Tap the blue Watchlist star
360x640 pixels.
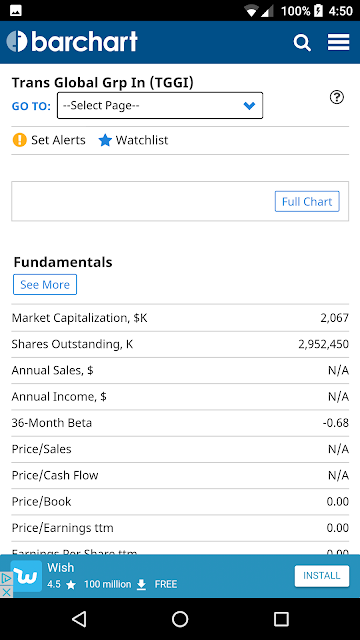point(105,140)
